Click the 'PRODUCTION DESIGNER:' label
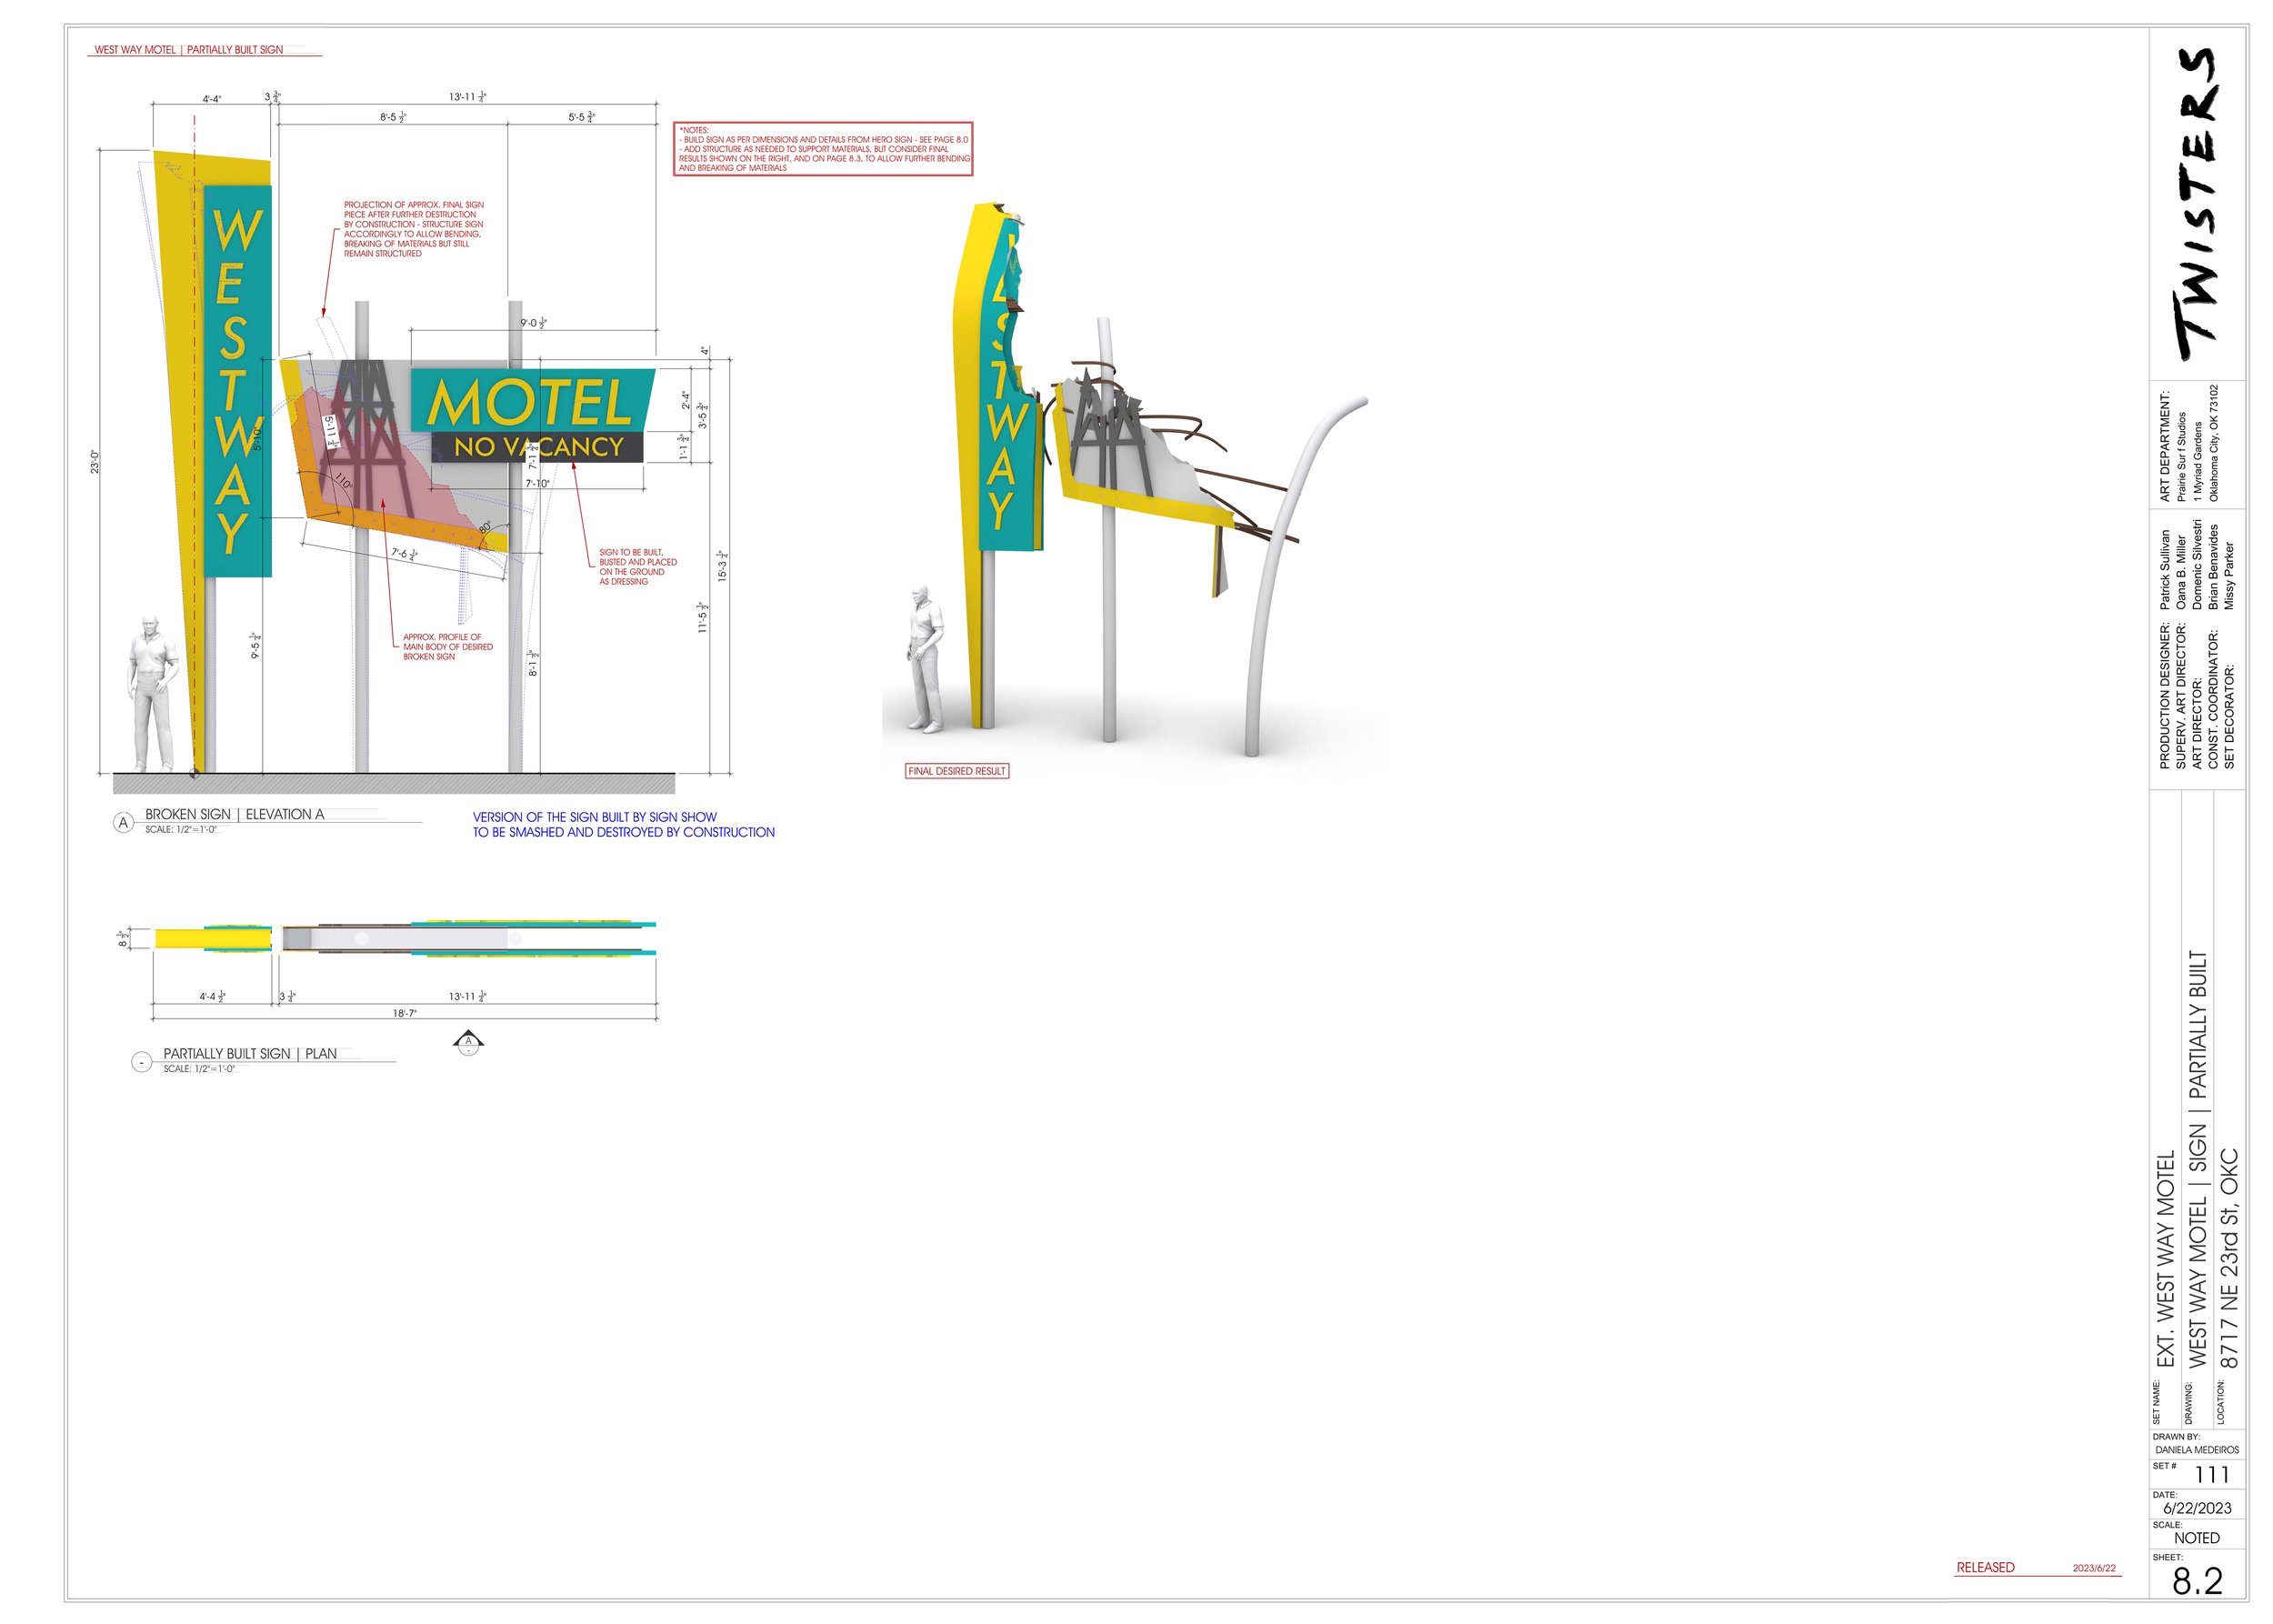 (x=2165, y=696)
